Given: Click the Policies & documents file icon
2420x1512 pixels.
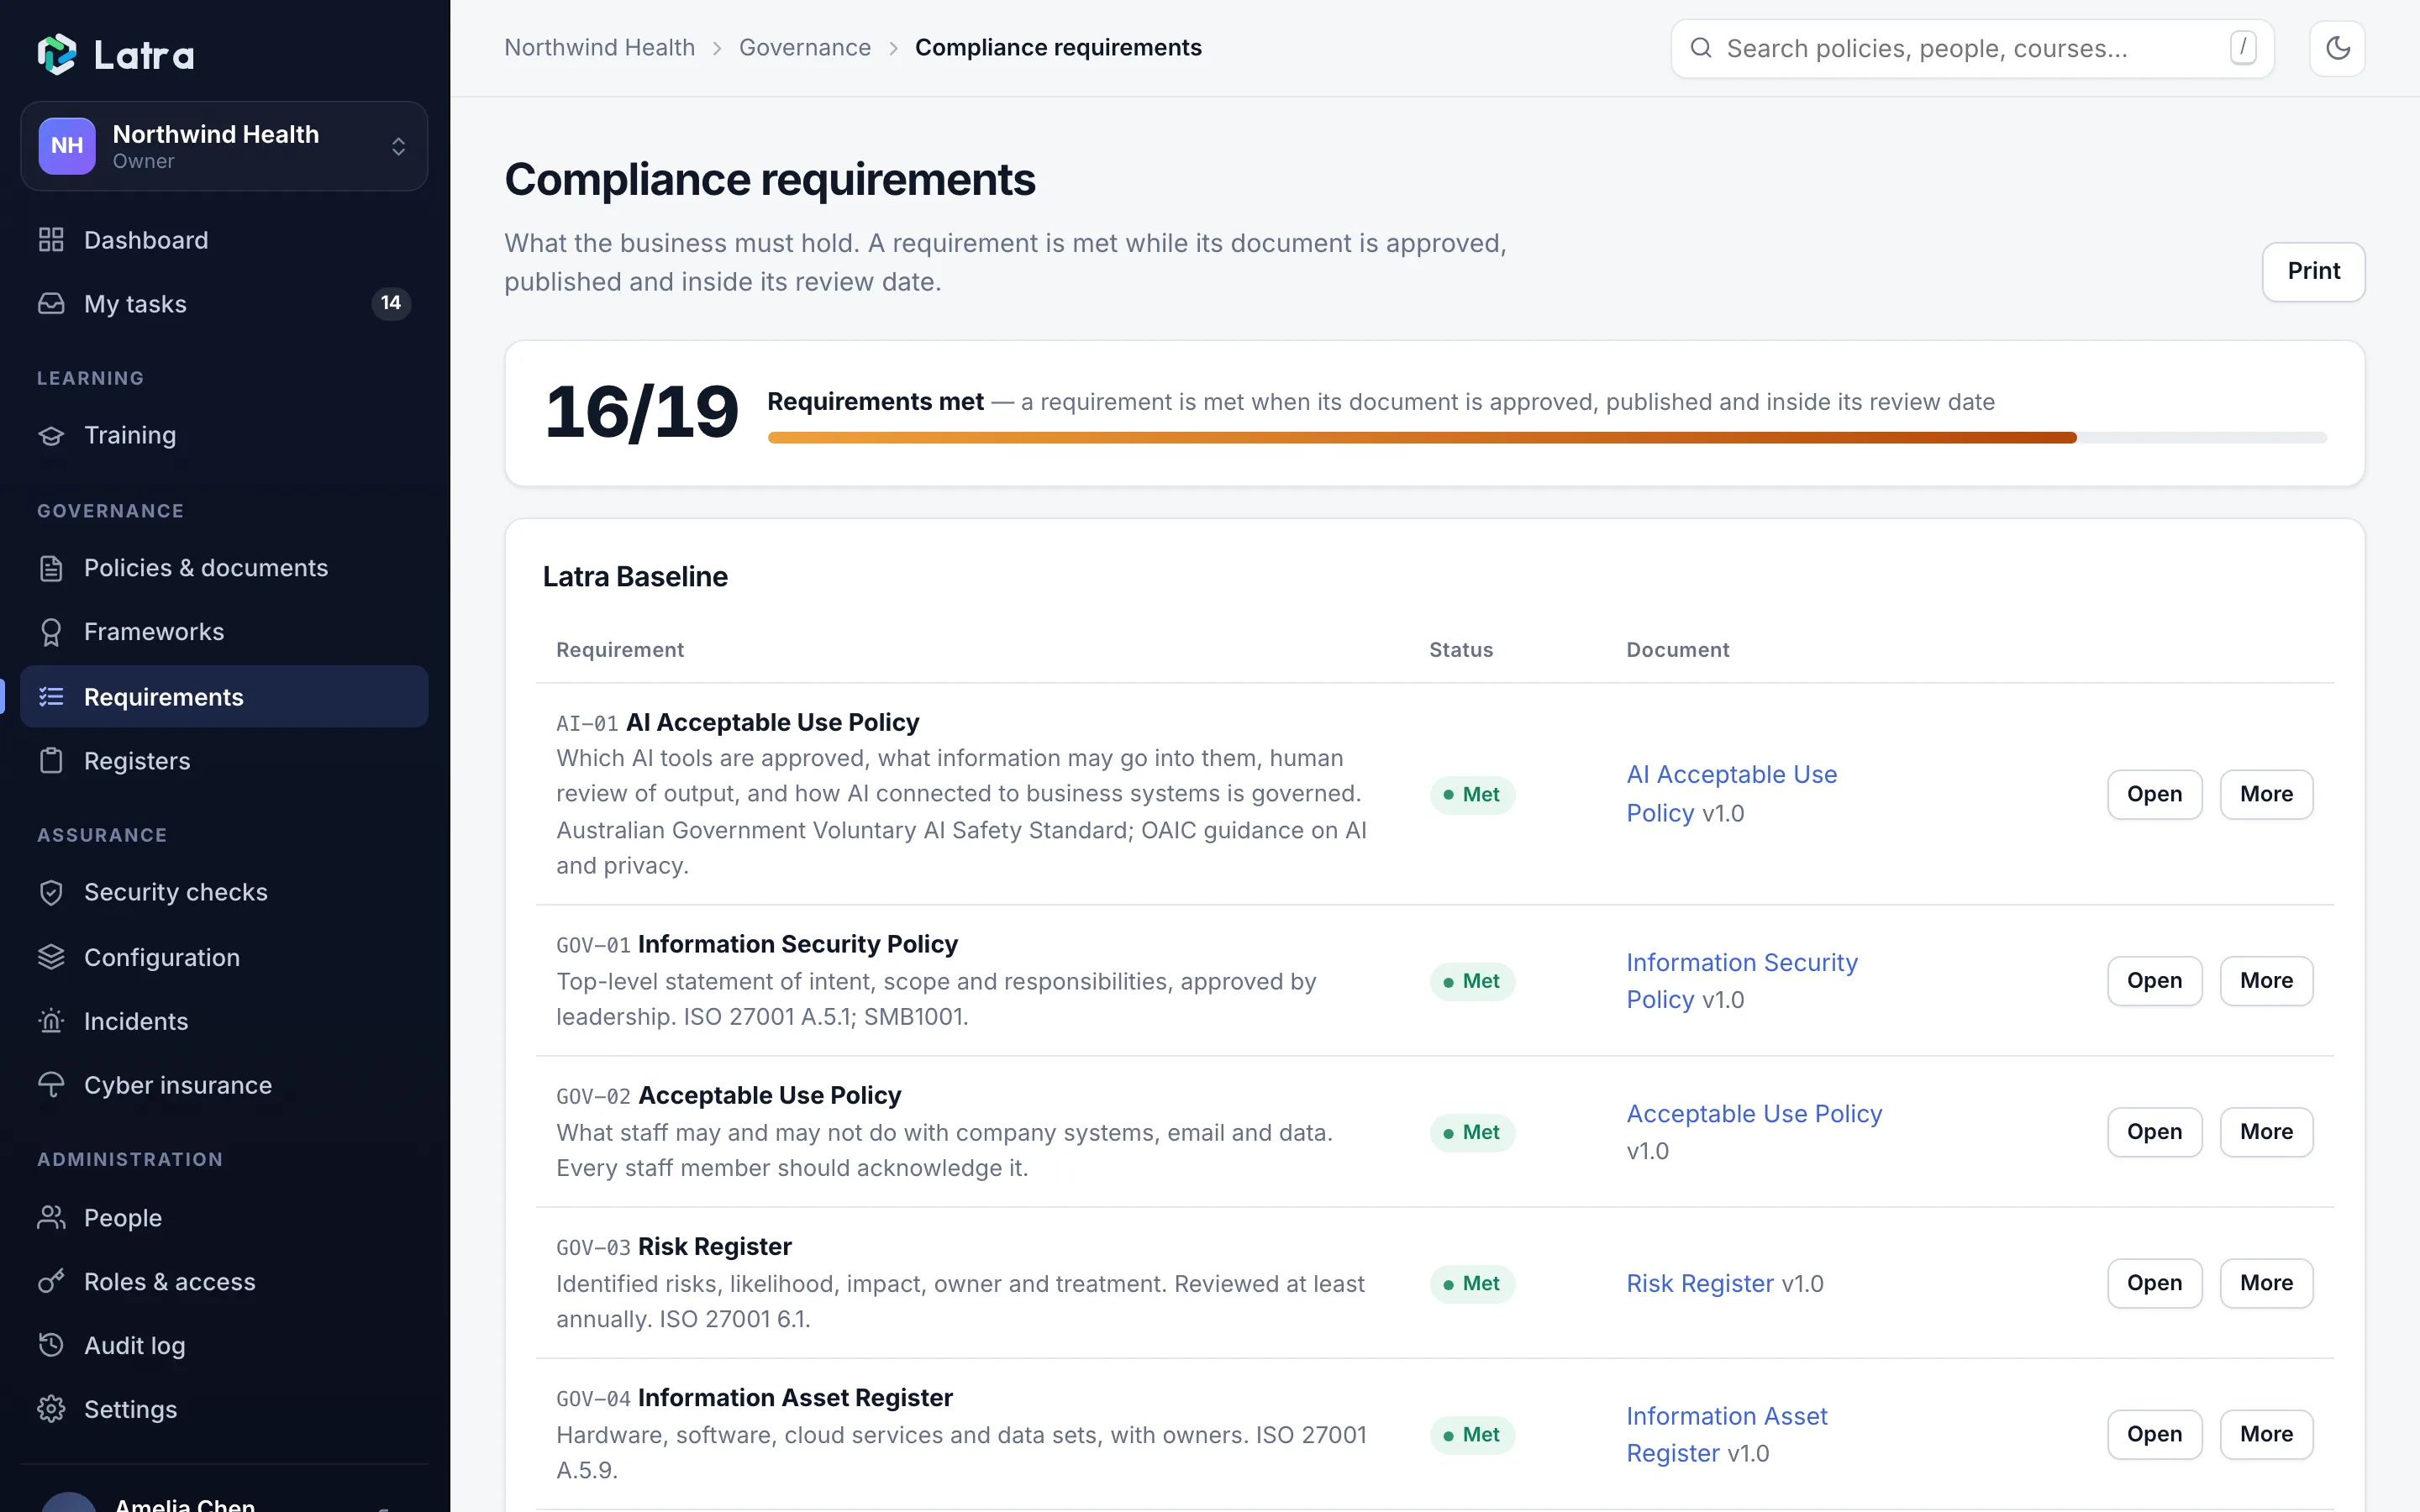Looking at the screenshot, I should 51,568.
